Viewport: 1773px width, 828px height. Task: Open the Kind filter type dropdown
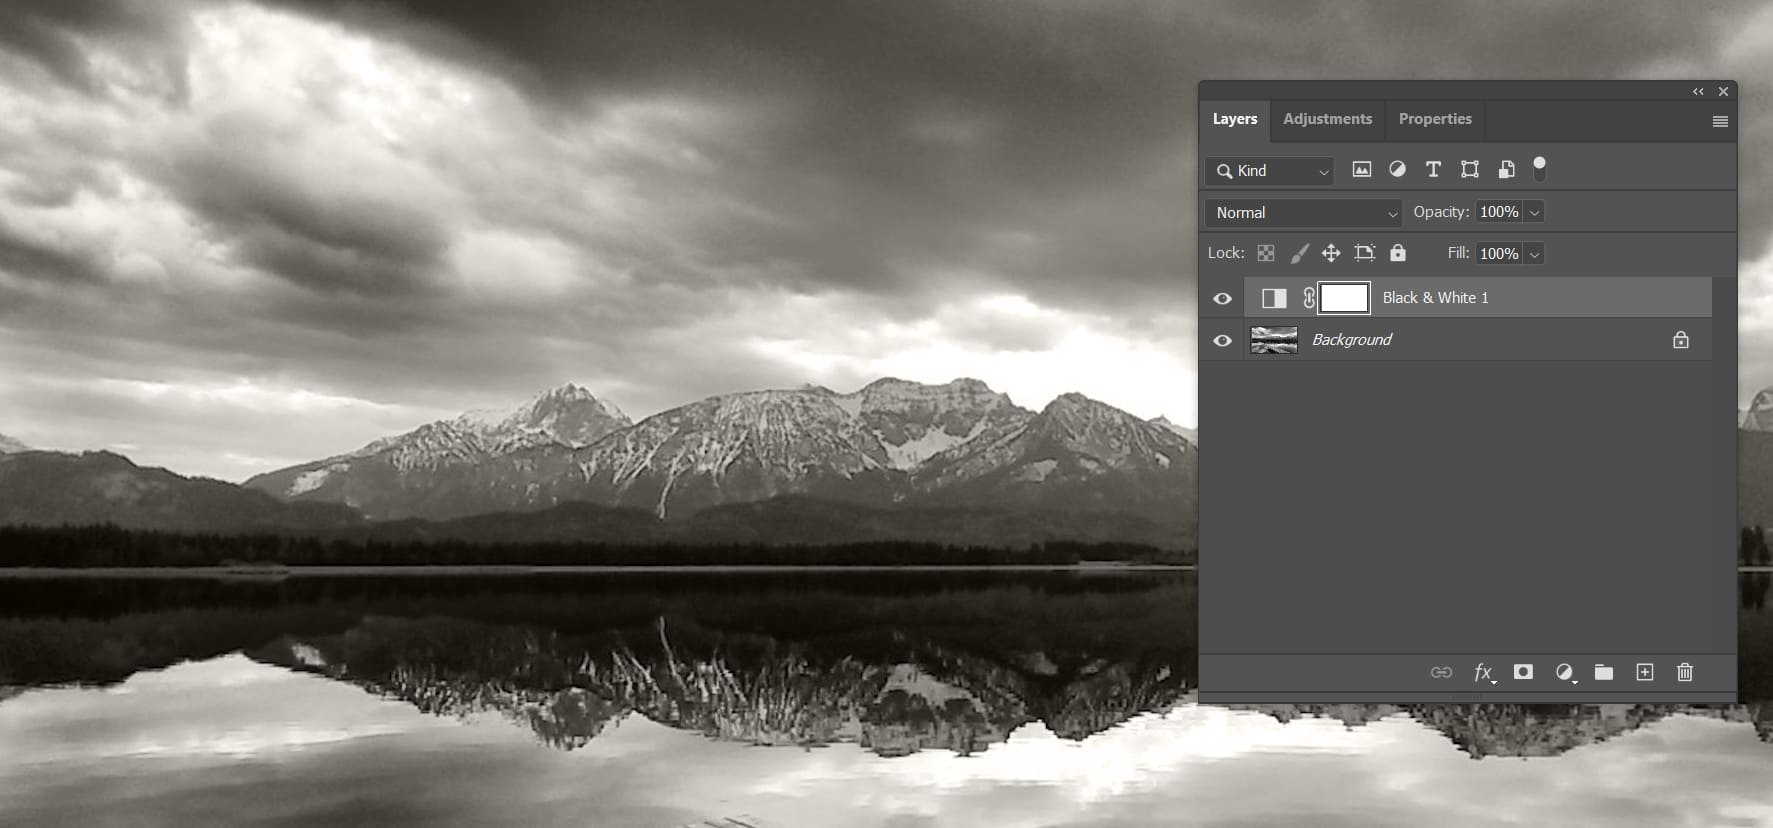[x=1271, y=171]
